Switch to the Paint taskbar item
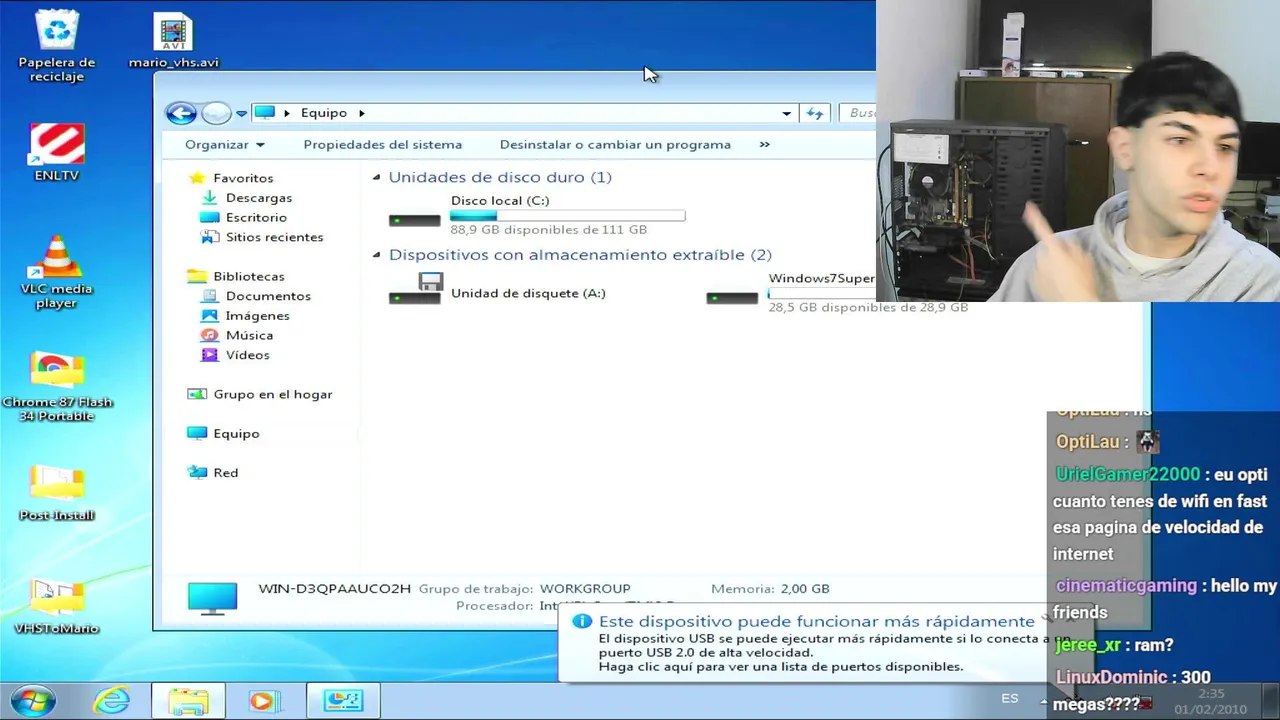 click(343, 701)
